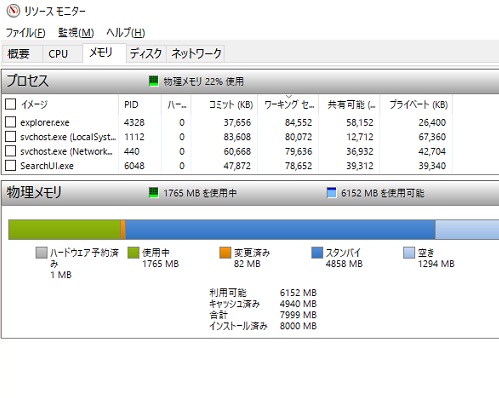Viewport: 499px width, 398px height.
Task: Click the 変更済み 82 MB legend text
Action: click(x=252, y=258)
